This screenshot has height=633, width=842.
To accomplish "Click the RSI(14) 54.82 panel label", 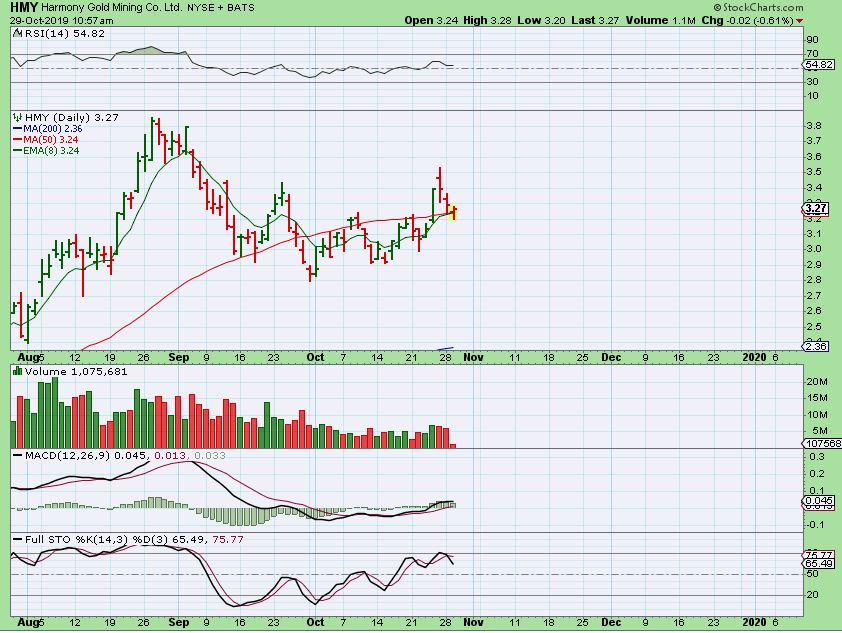I will tap(65, 33).
